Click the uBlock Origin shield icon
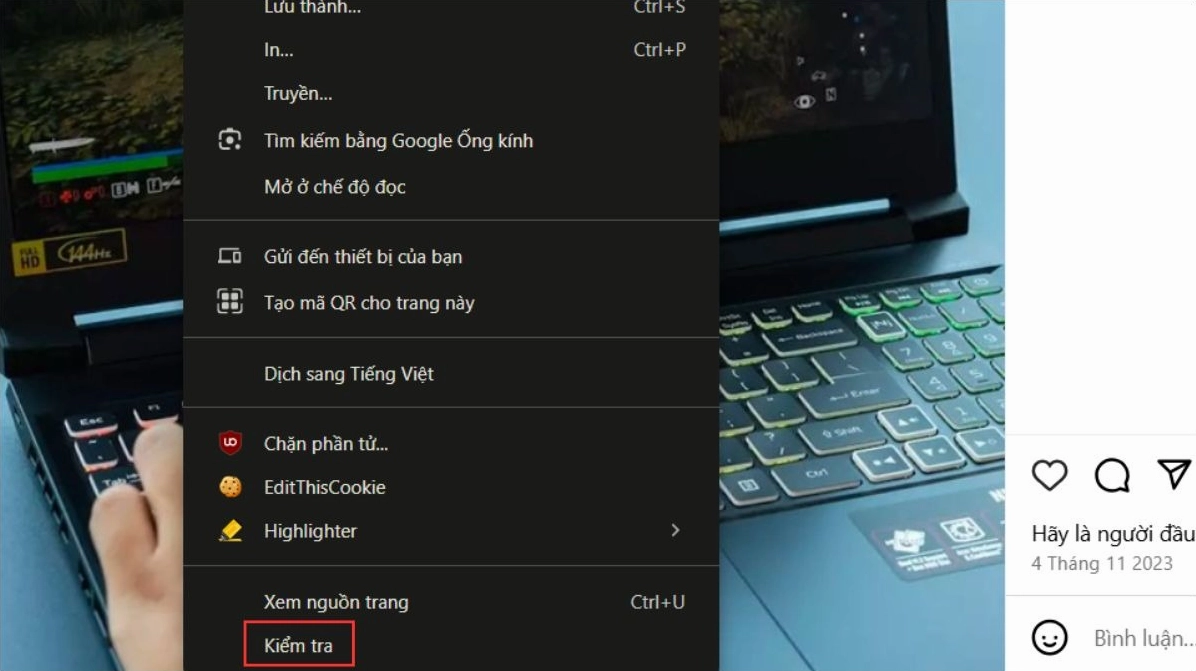The image size is (1196, 671). [230, 443]
